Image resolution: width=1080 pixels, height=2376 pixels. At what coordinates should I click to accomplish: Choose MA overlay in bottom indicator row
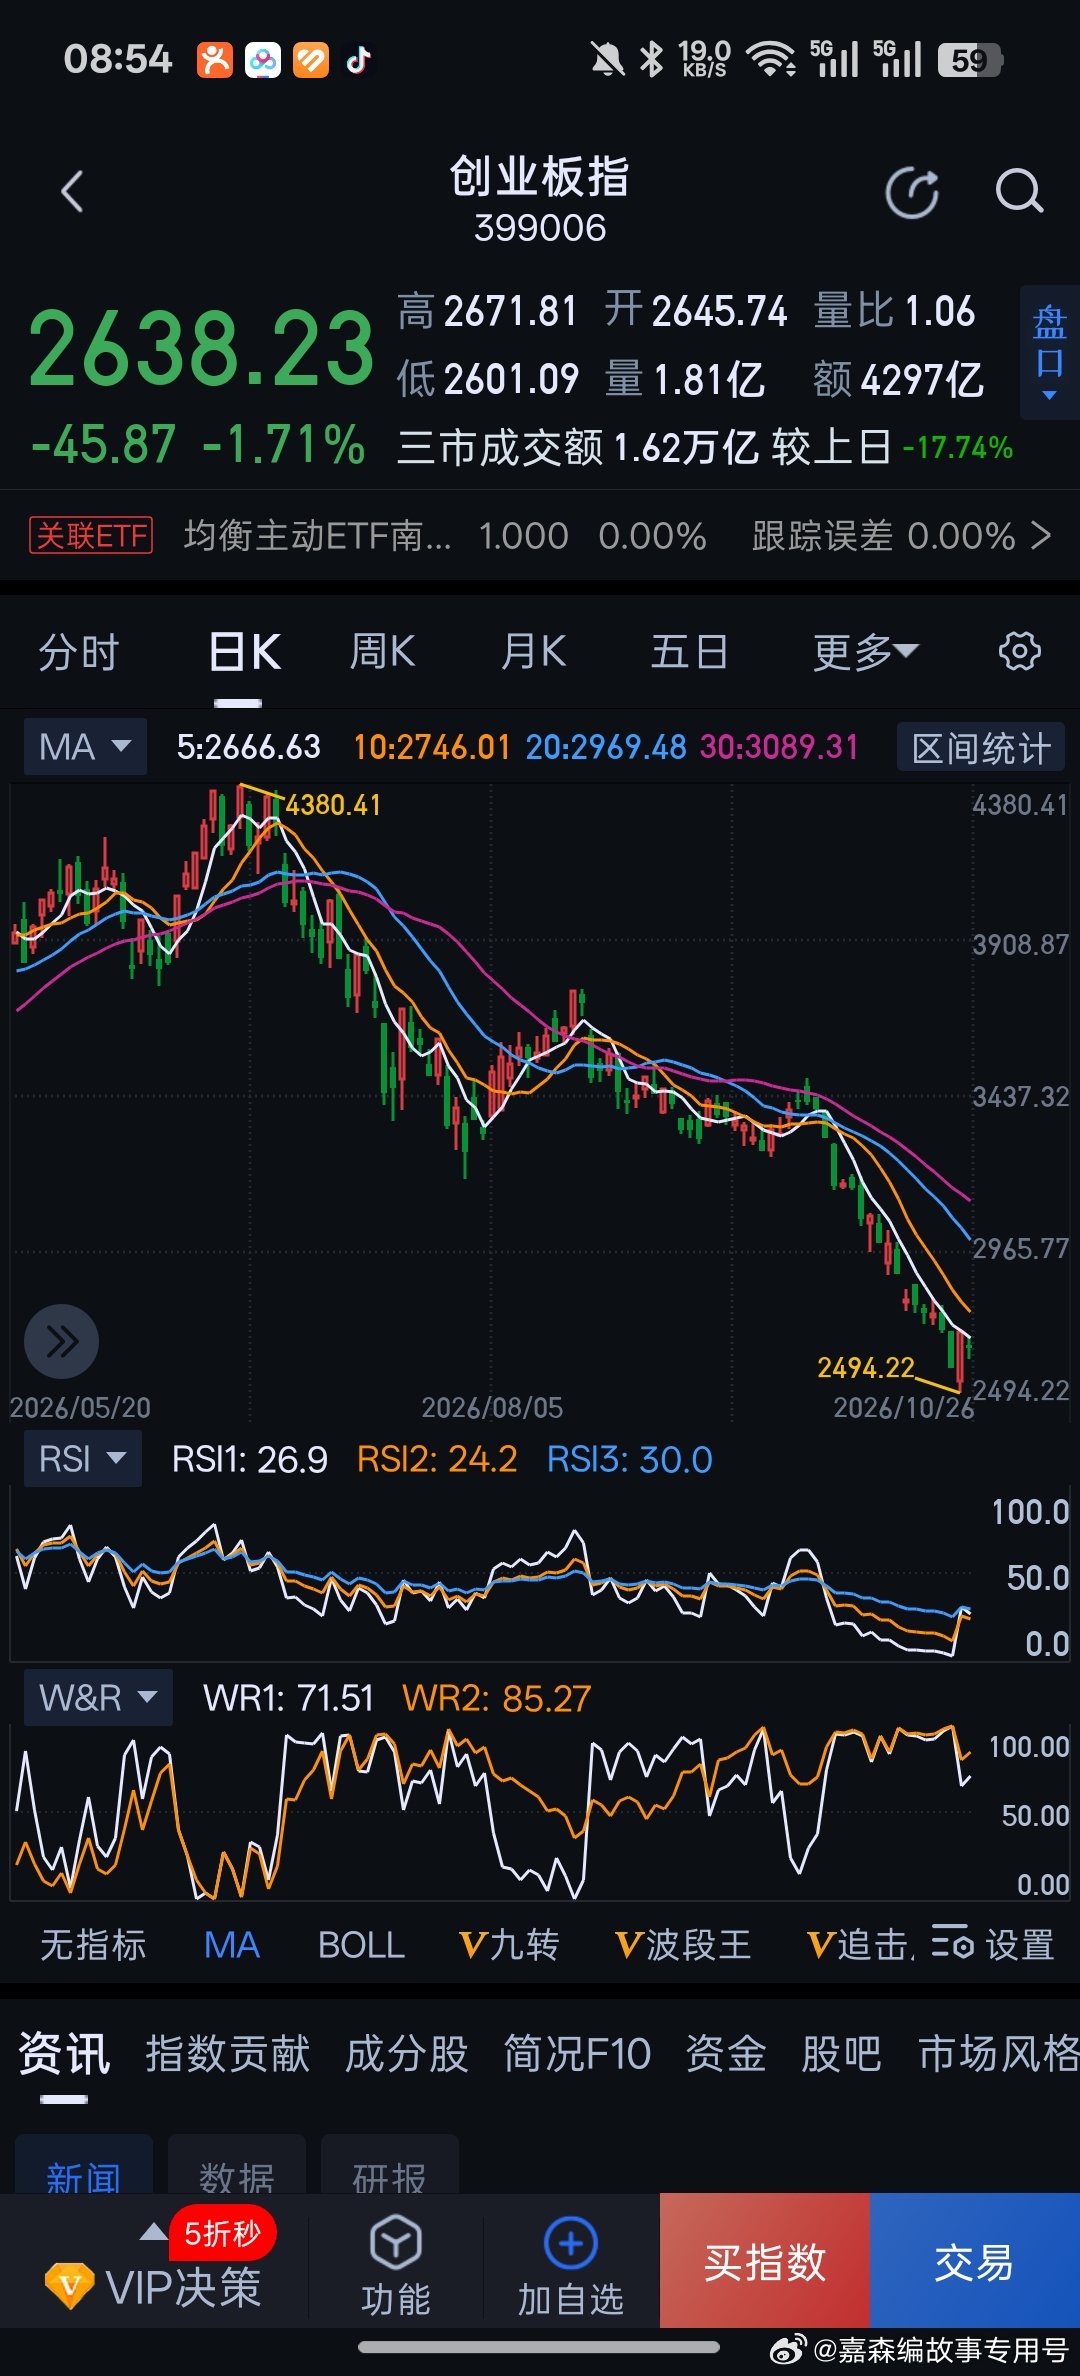coord(231,1945)
